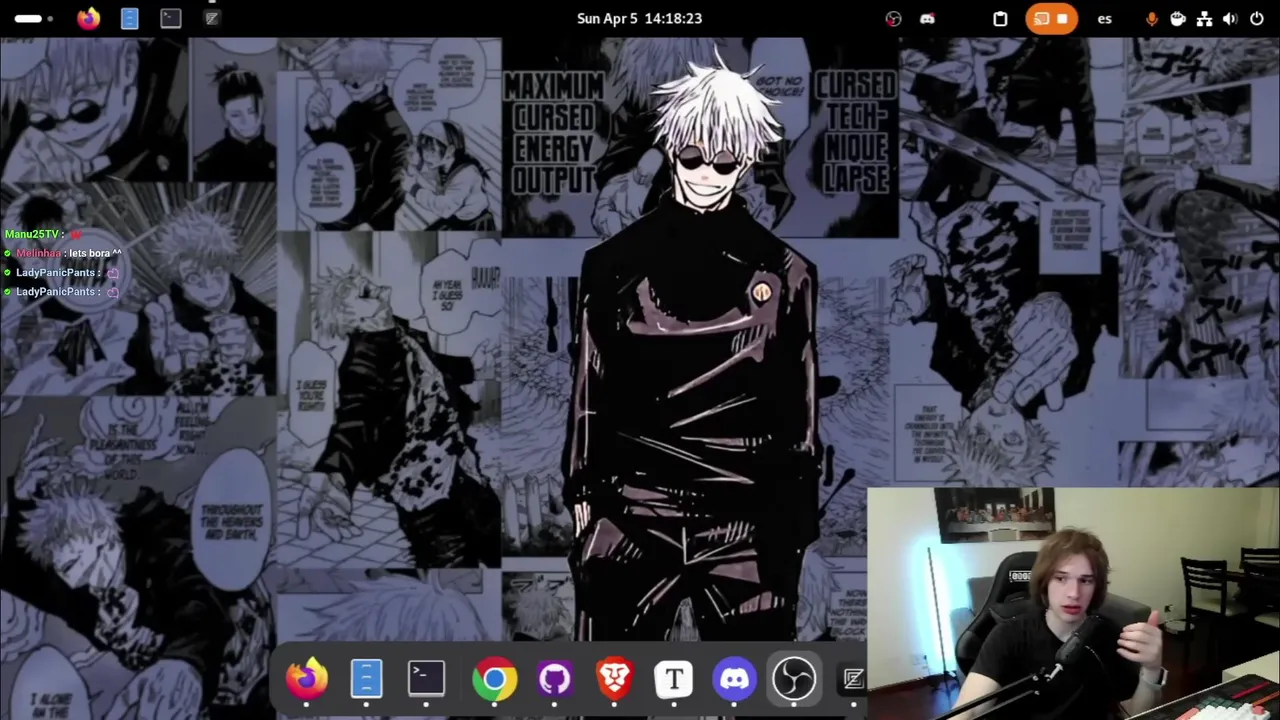1280x720 pixels.
Task: Open the power menu icon
Action: point(1257,18)
